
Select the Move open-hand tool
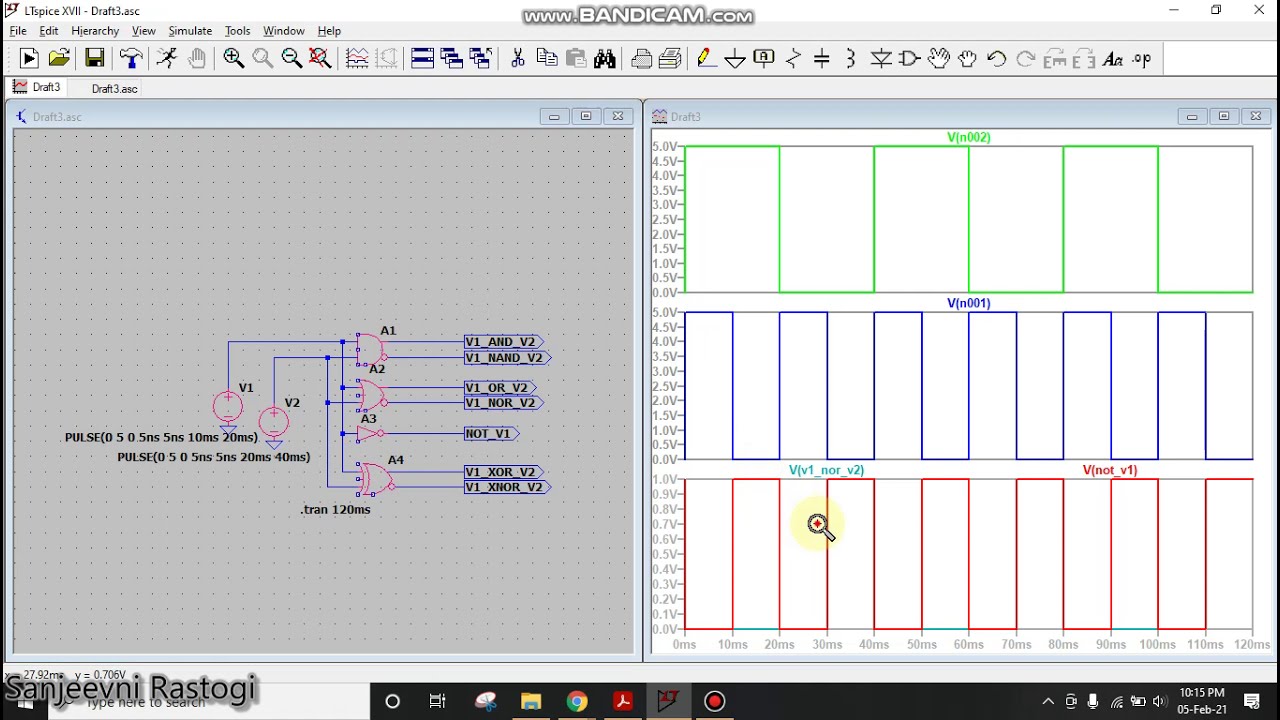pos(938,59)
